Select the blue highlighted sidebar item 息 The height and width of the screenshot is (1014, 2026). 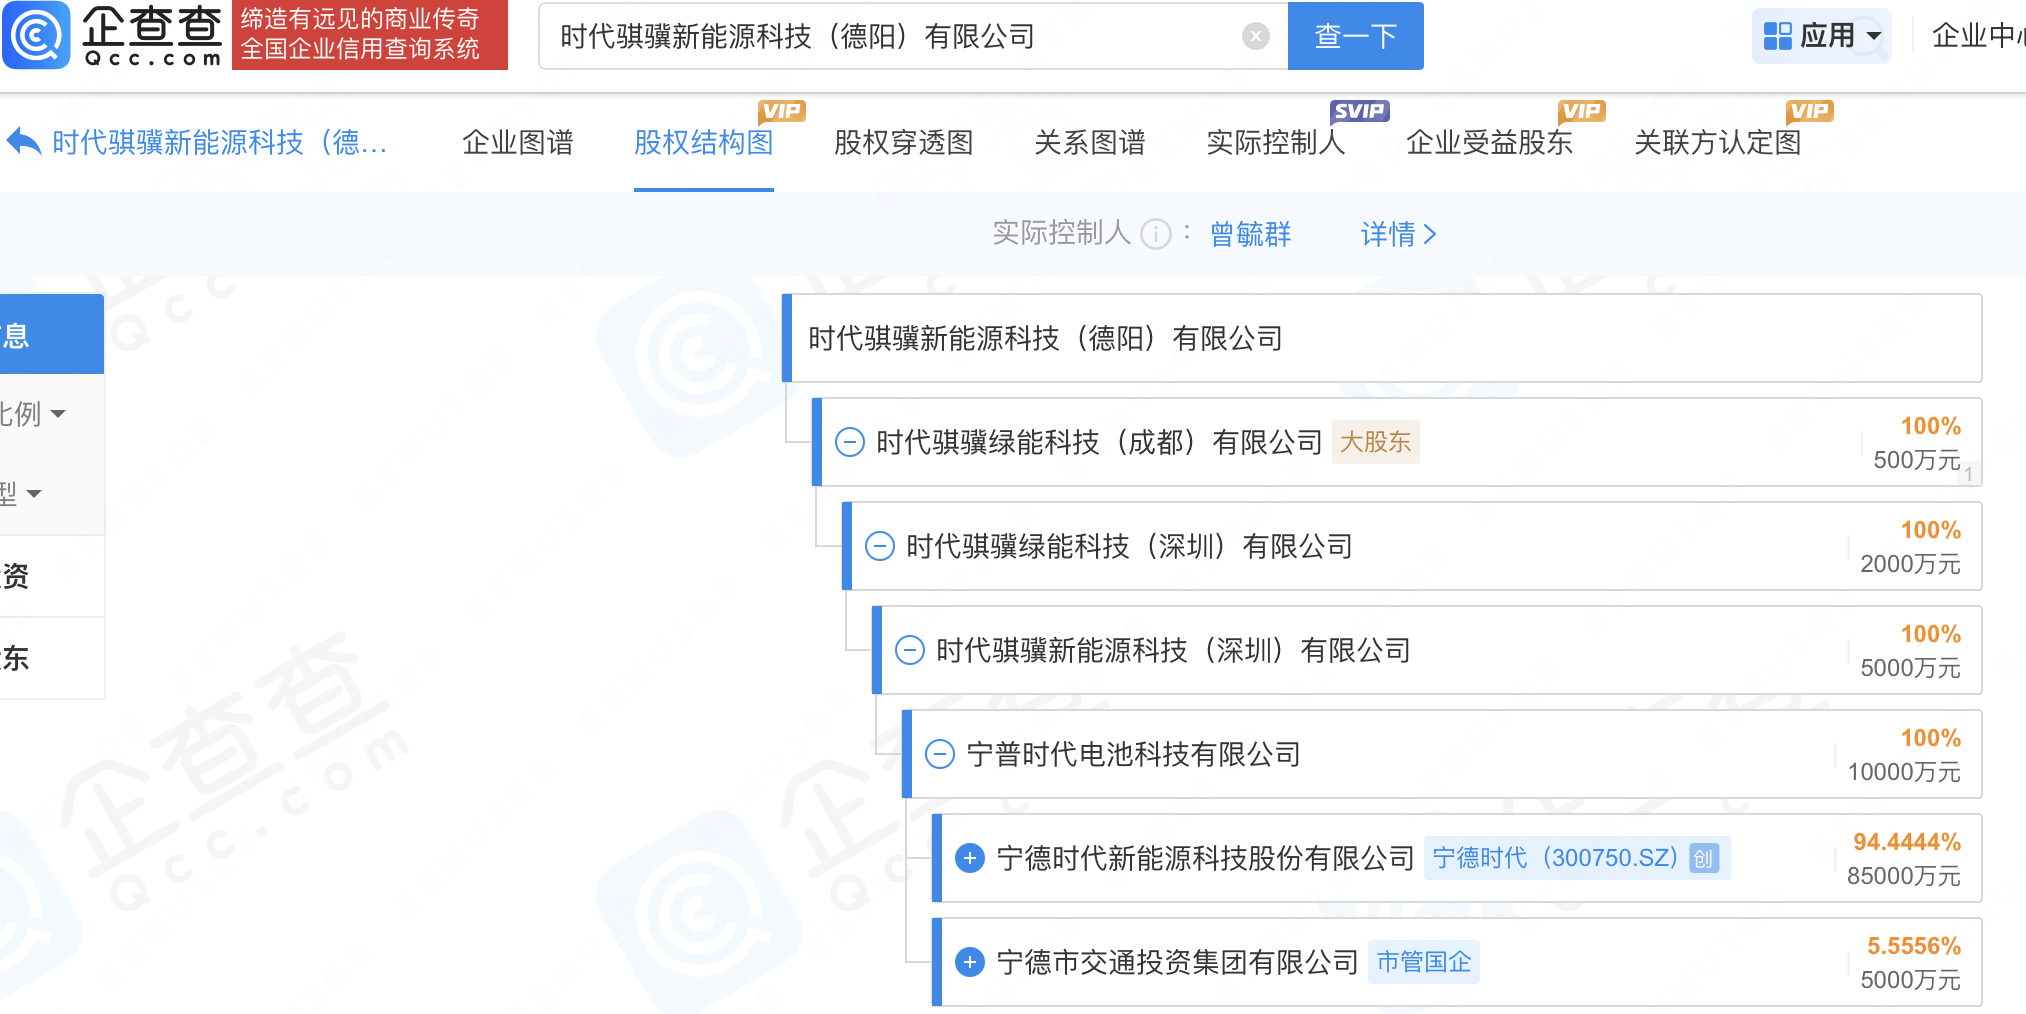click(52, 334)
